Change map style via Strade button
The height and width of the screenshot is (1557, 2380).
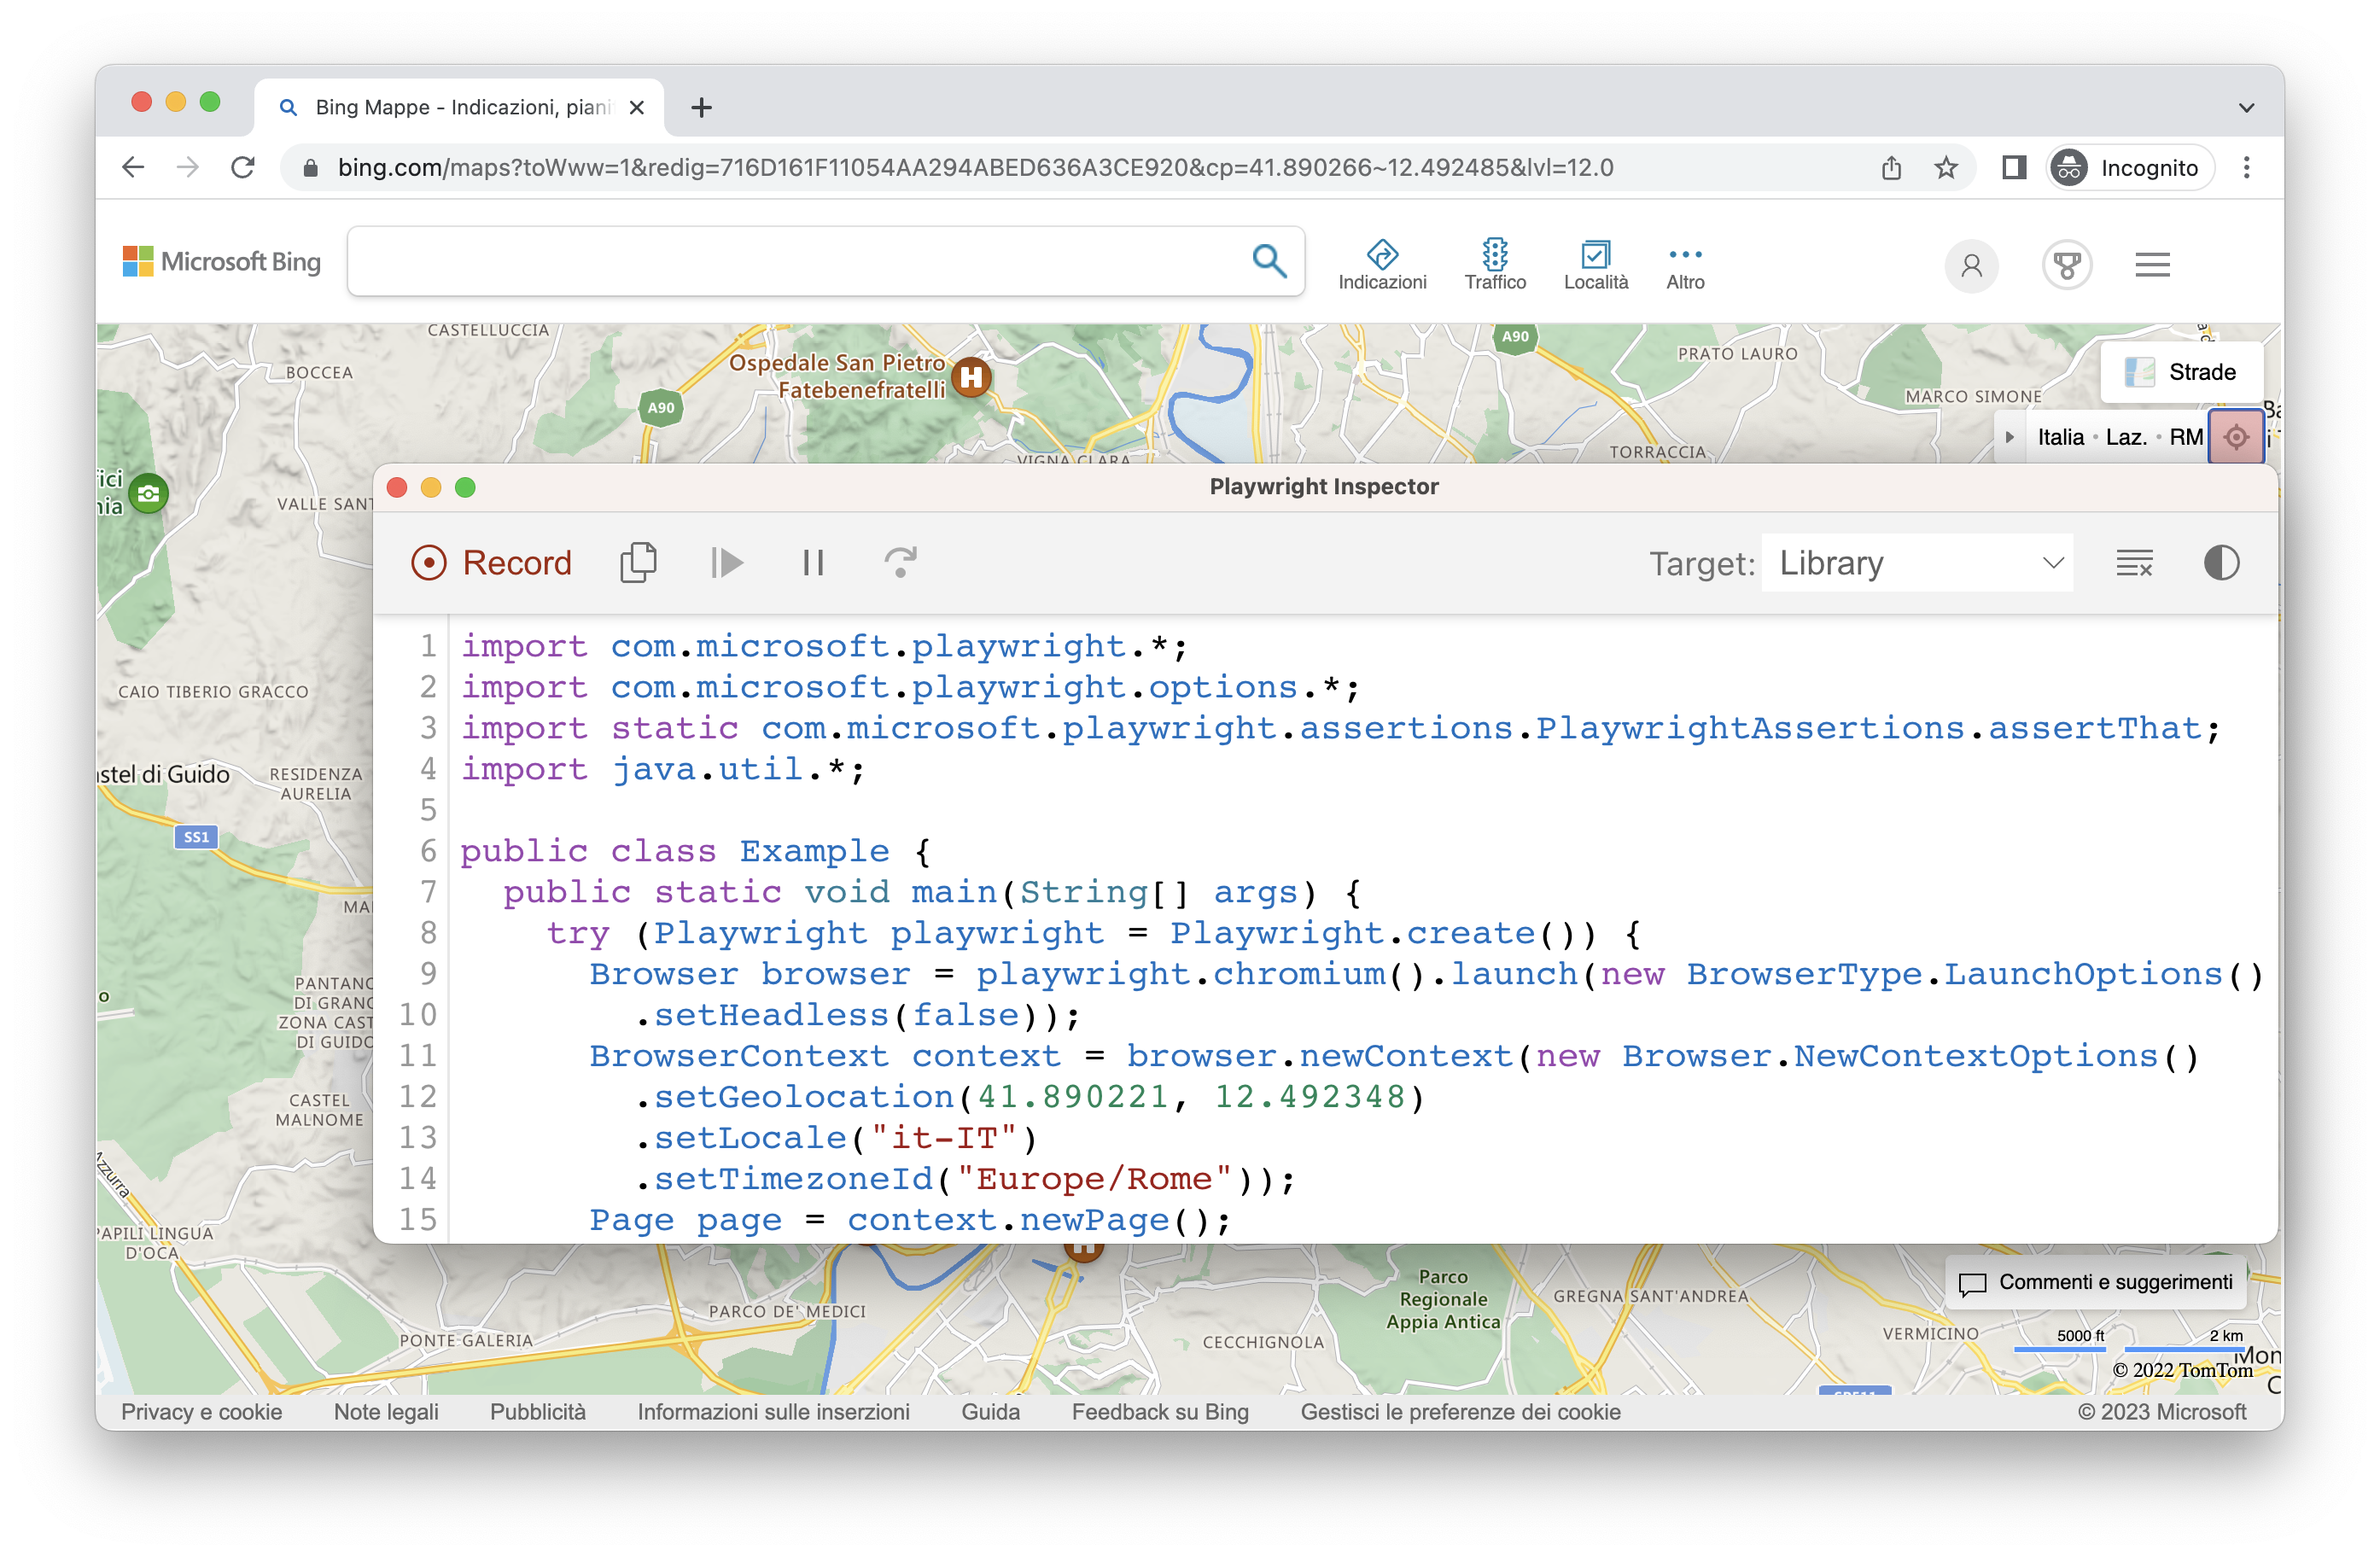2181,372
